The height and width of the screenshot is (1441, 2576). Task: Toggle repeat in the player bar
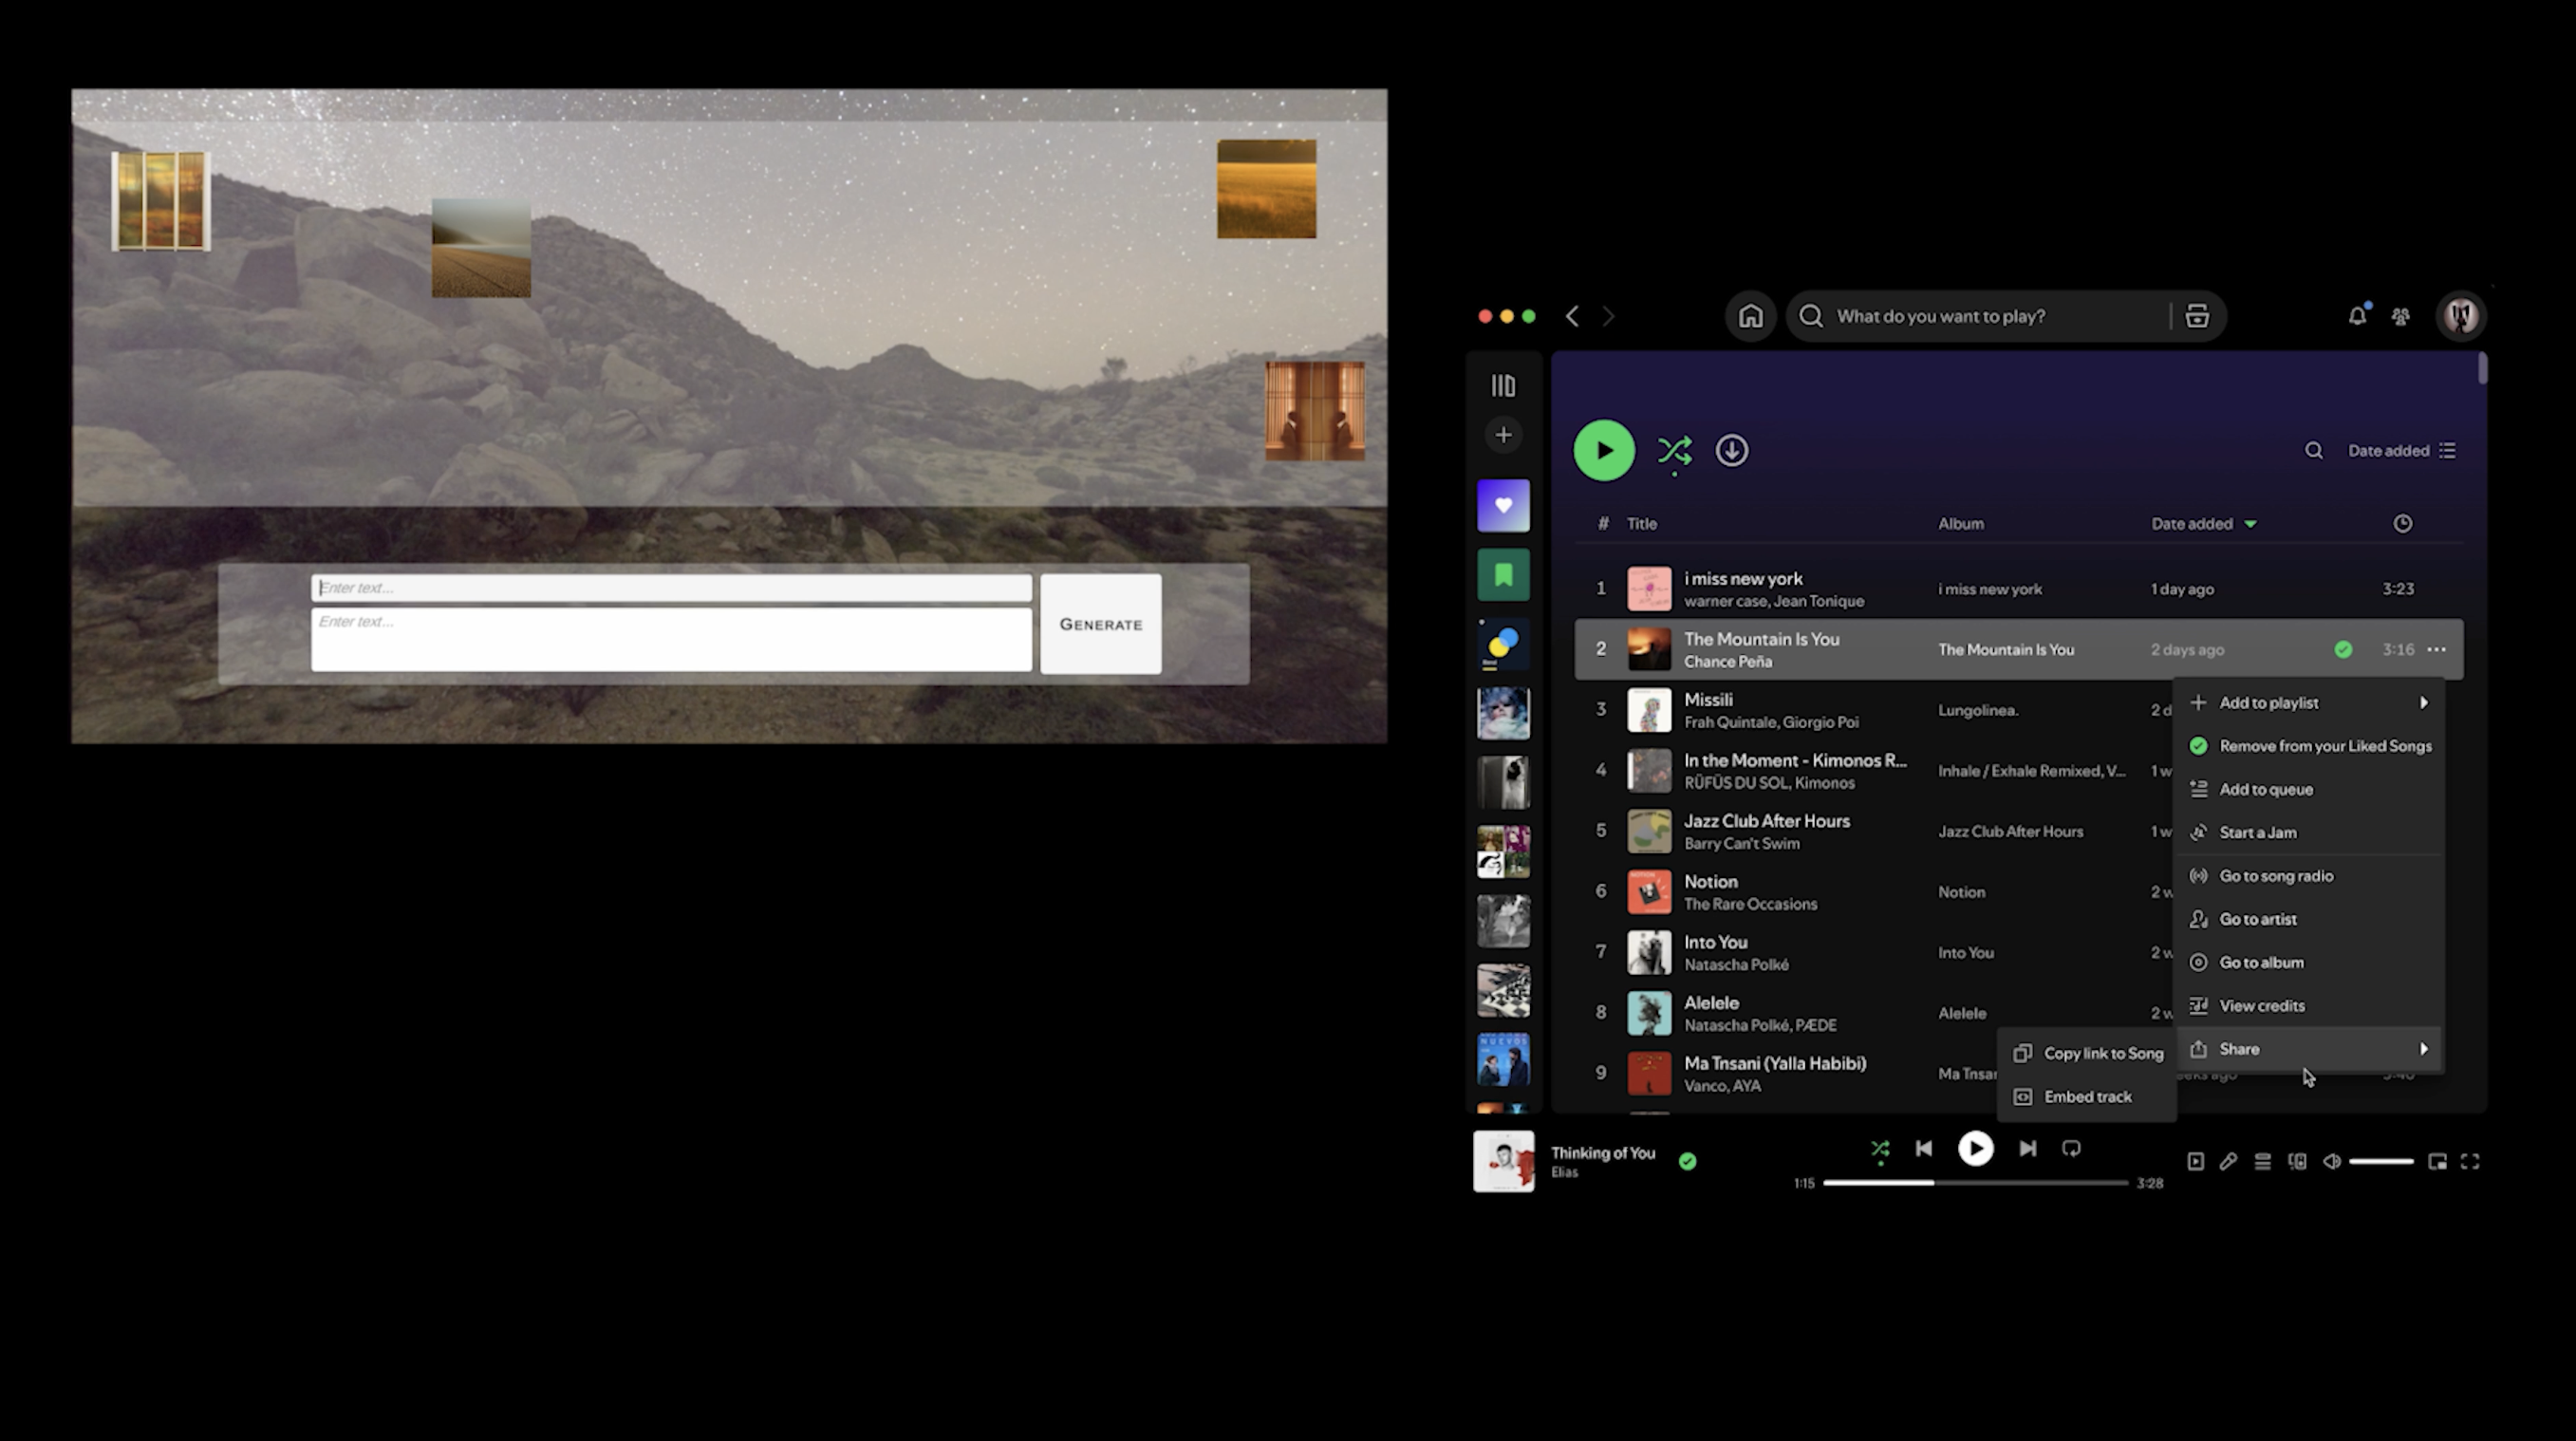(2071, 1148)
